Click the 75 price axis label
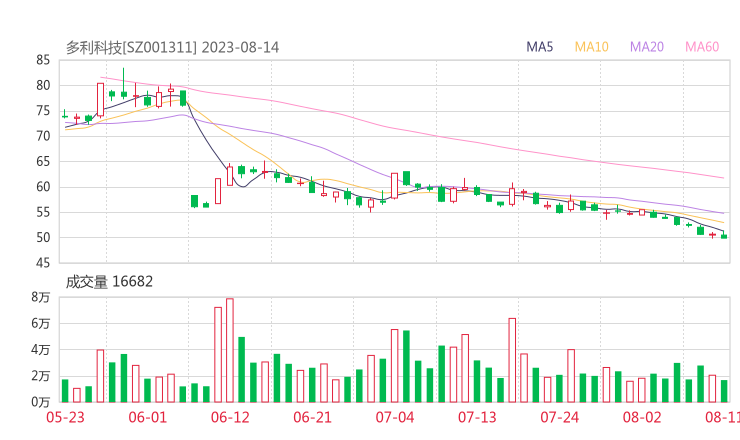The height and width of the screenshot is (440, 740). (42, 111)
